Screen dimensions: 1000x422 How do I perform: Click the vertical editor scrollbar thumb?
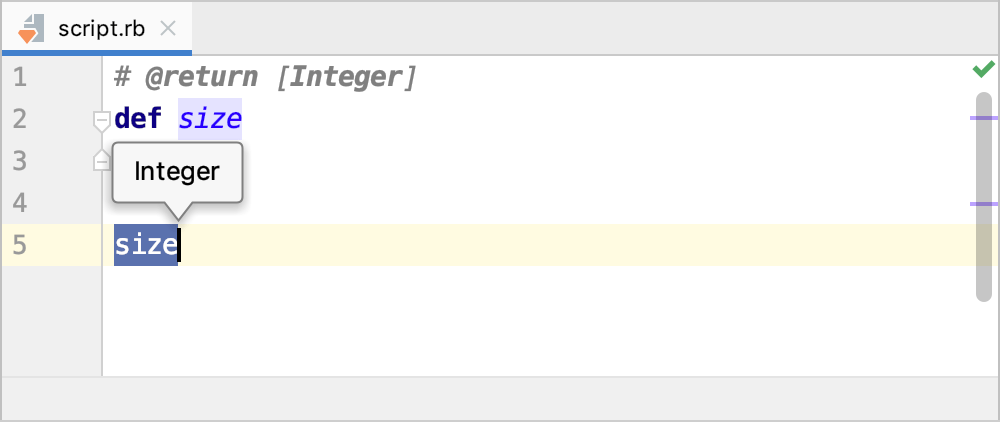point(984,195)
